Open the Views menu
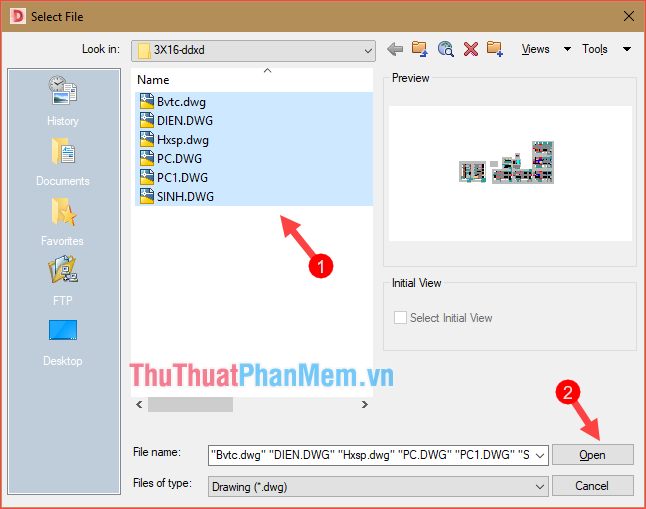Image resolution: width=646 pixels, height=509 pixels. coord(535,49)
